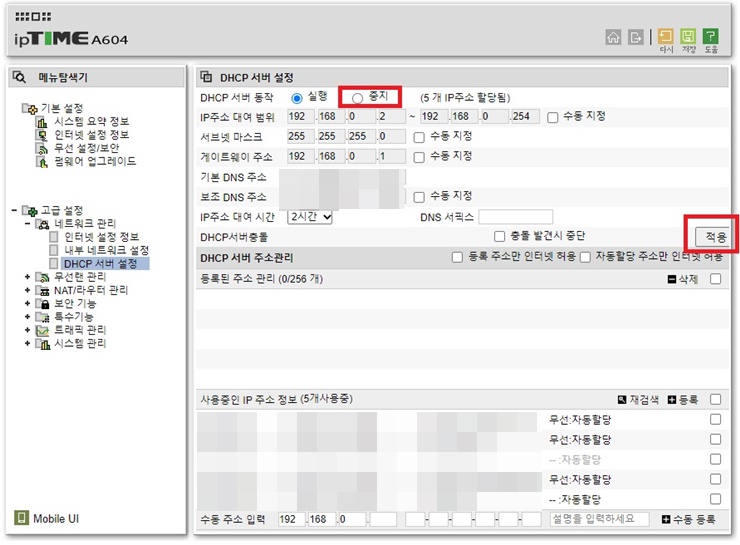
Task: Check 수동 지정 for IP주소 대여 범위
Action: pos(552,117)
